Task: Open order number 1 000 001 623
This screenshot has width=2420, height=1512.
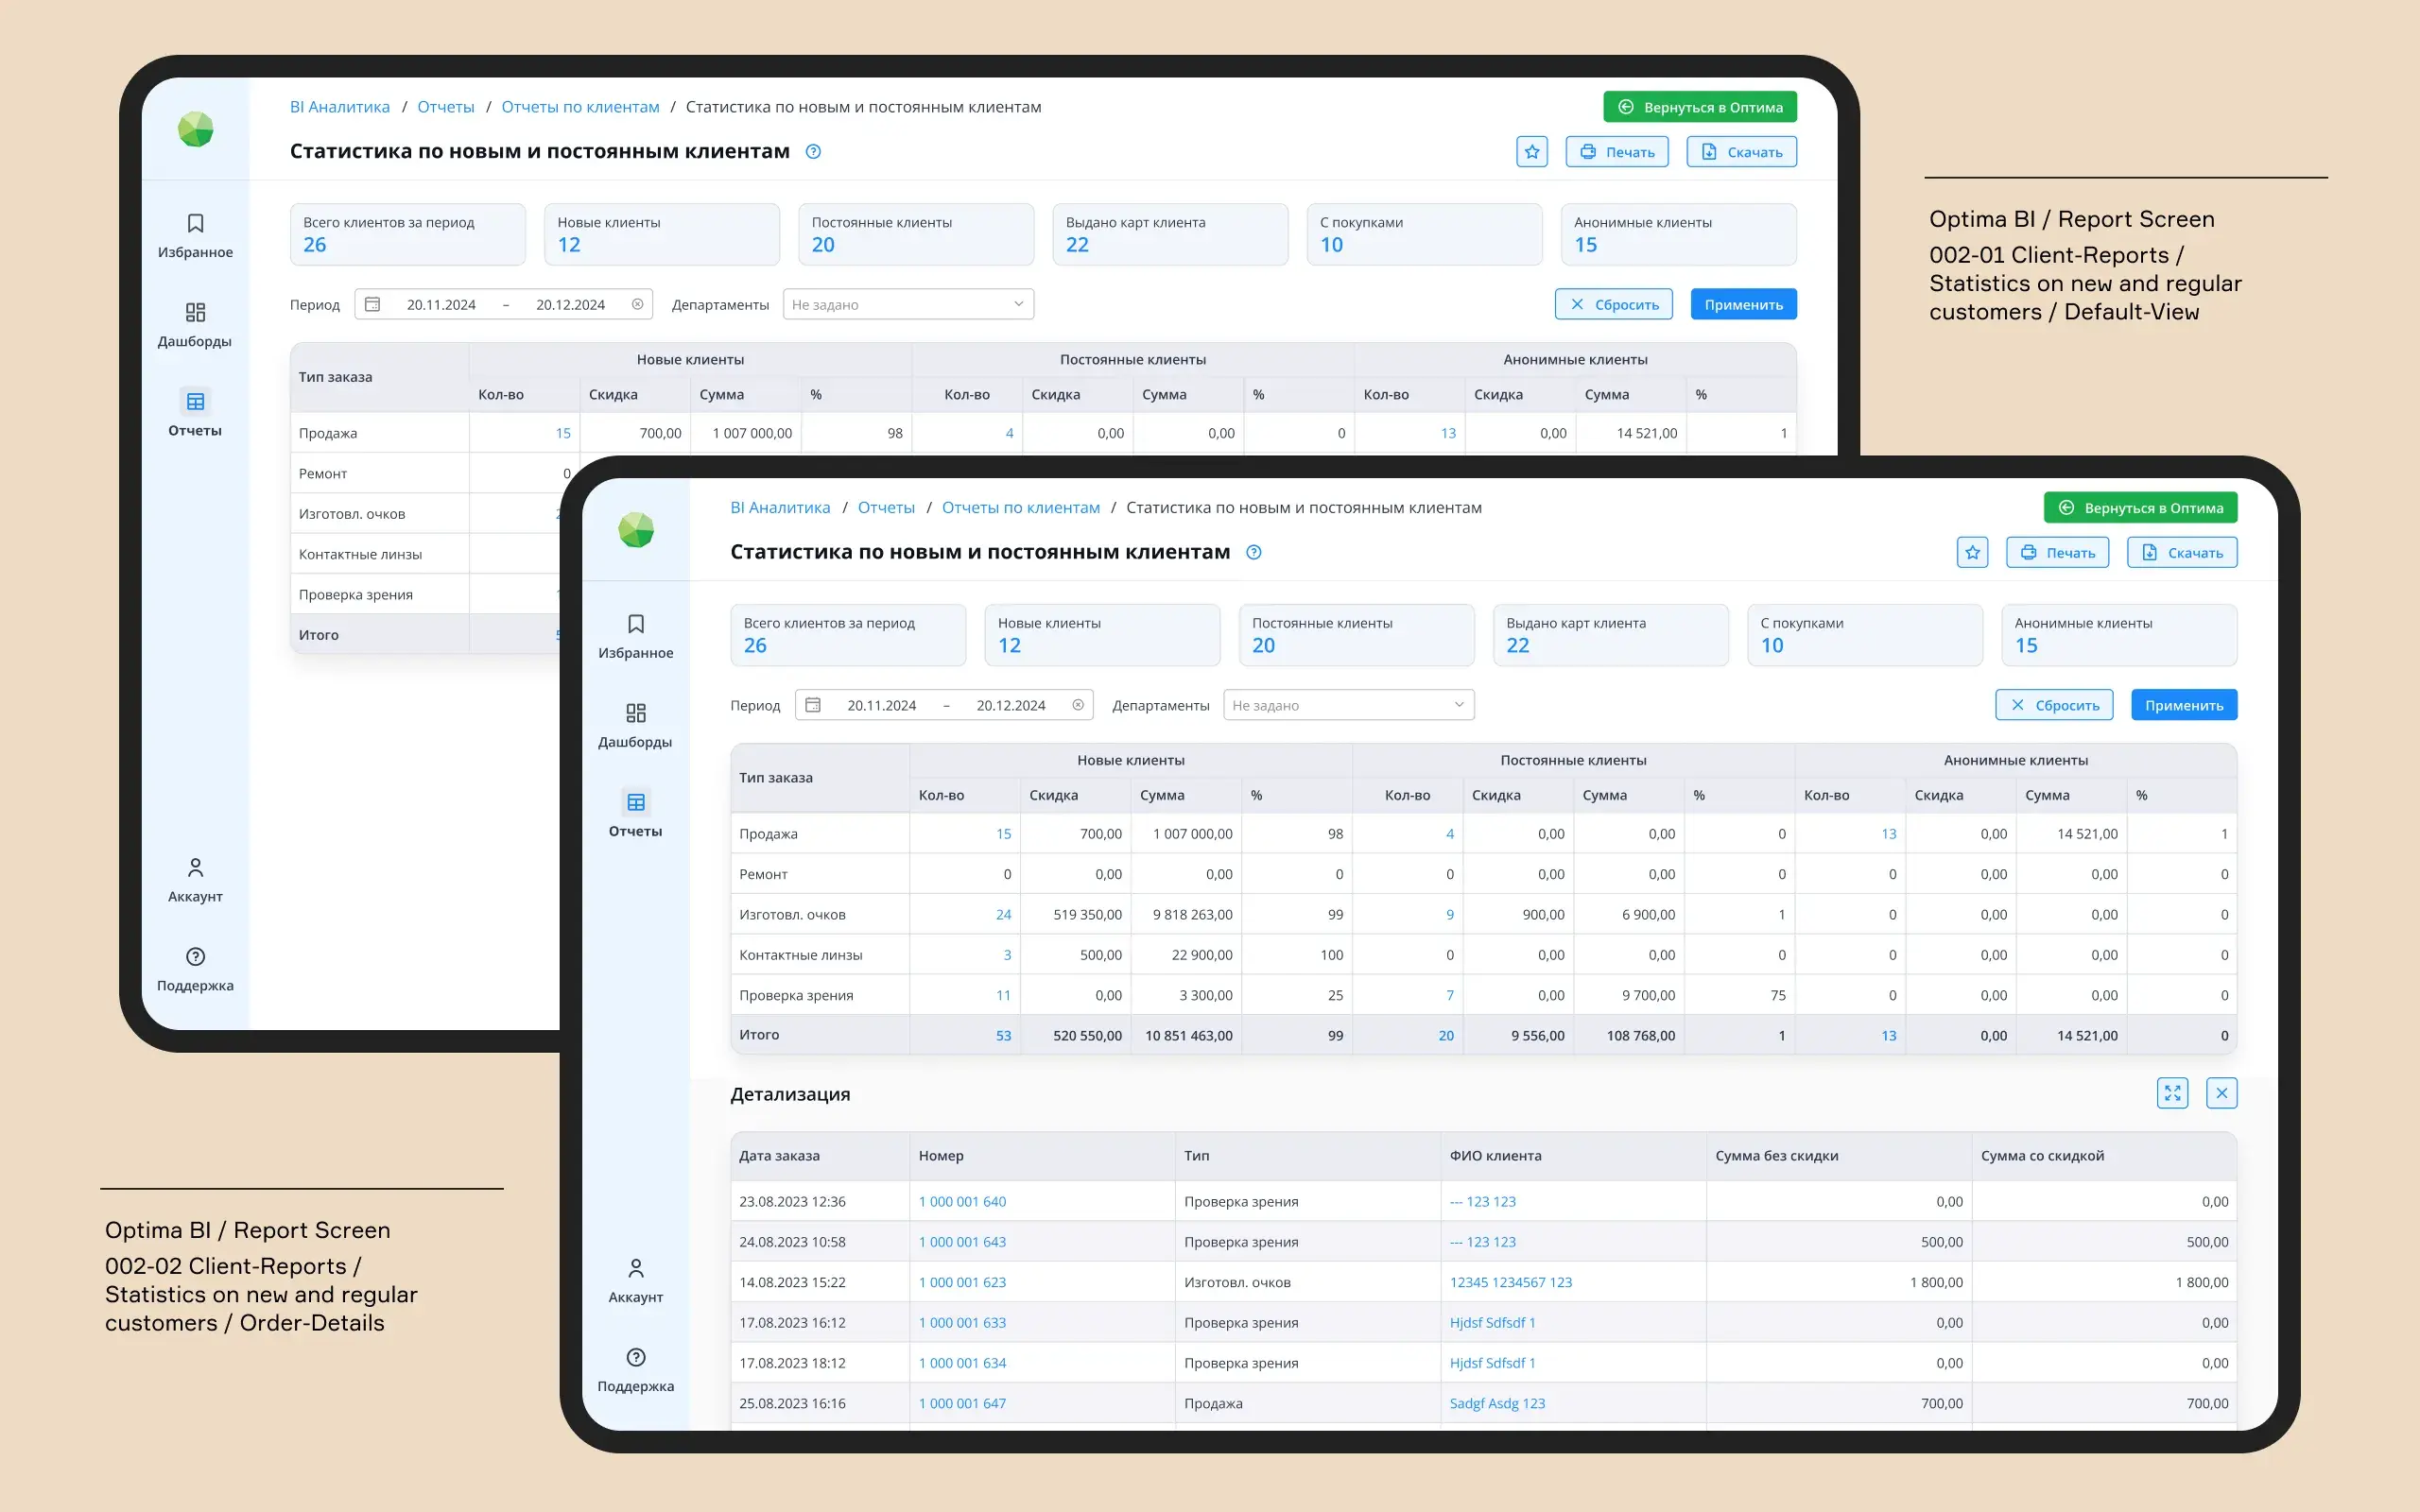Action: [962, 1282]
